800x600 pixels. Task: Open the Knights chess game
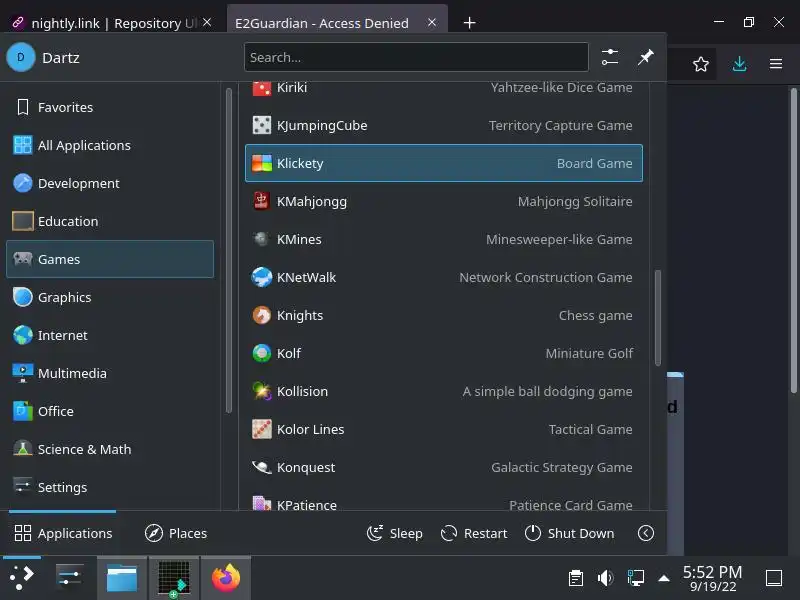(443, 315)
